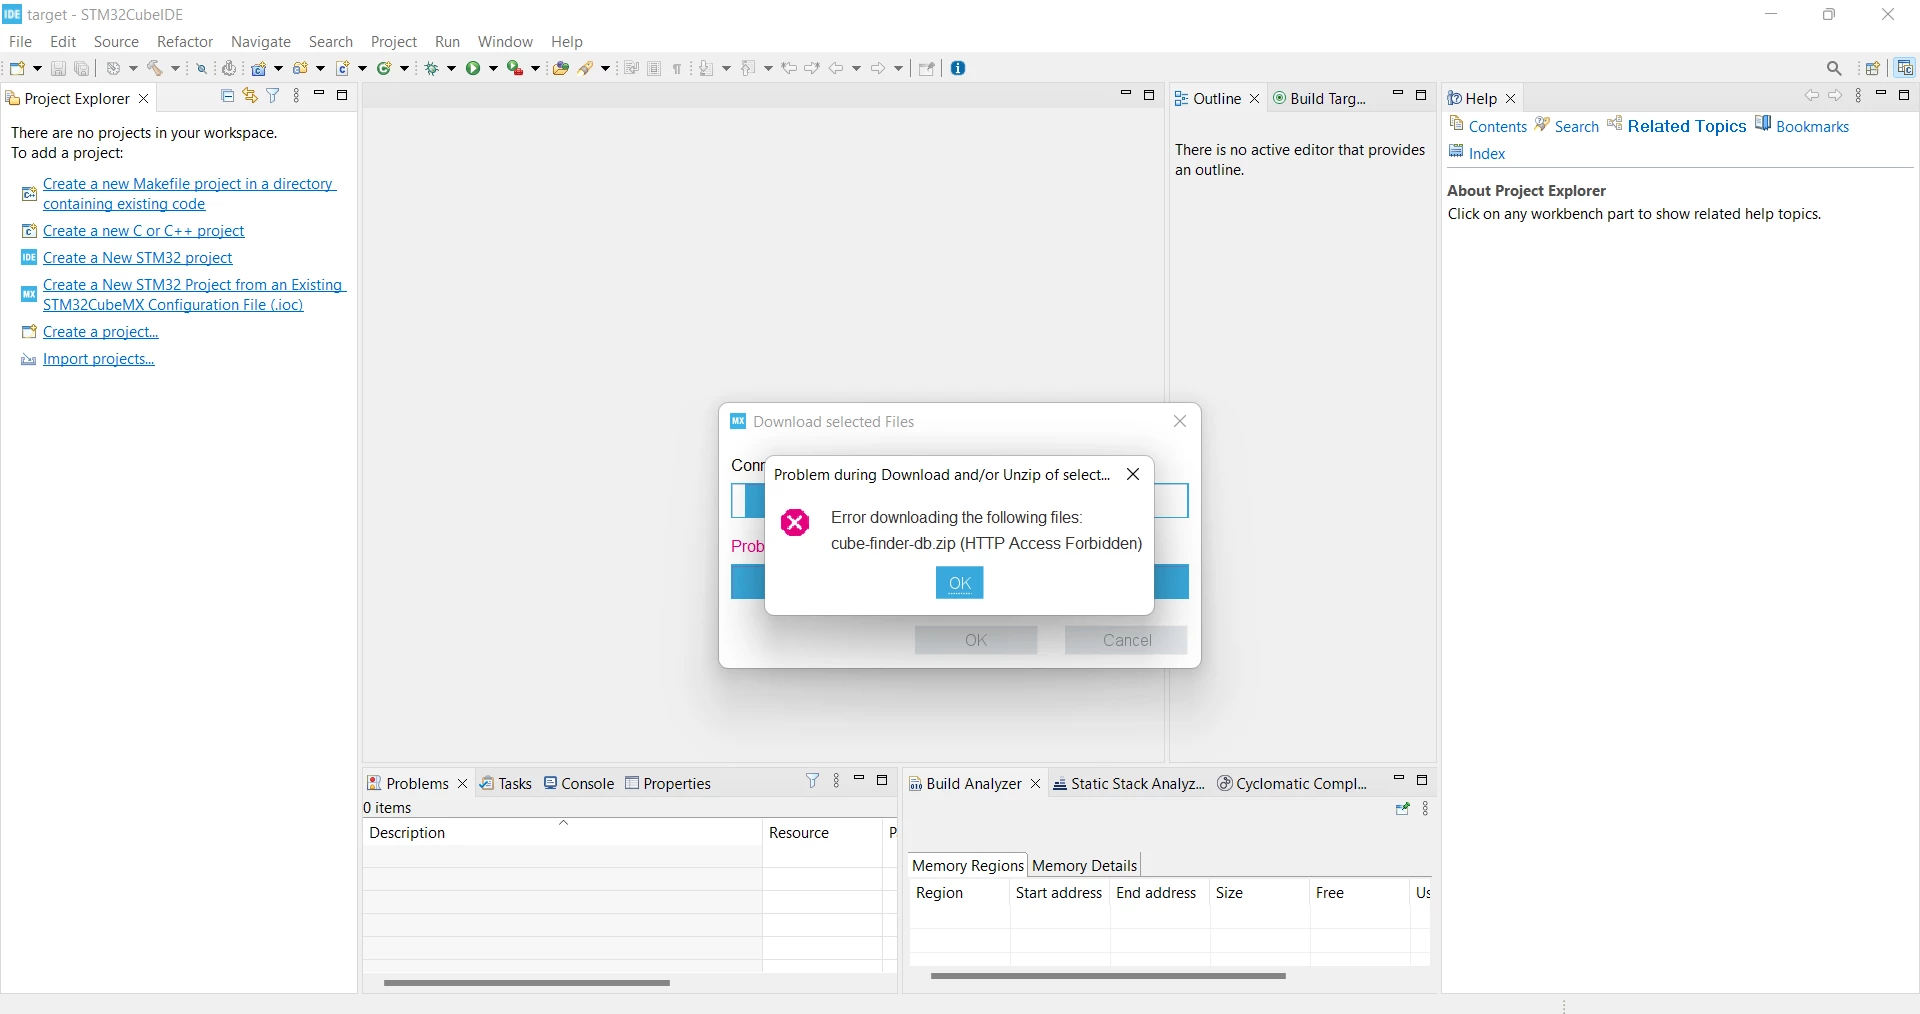Toggle Link with Editor in Project Explorer
The width and height of the screenshot is (1920, 1014).
click(x=250, y=96)
